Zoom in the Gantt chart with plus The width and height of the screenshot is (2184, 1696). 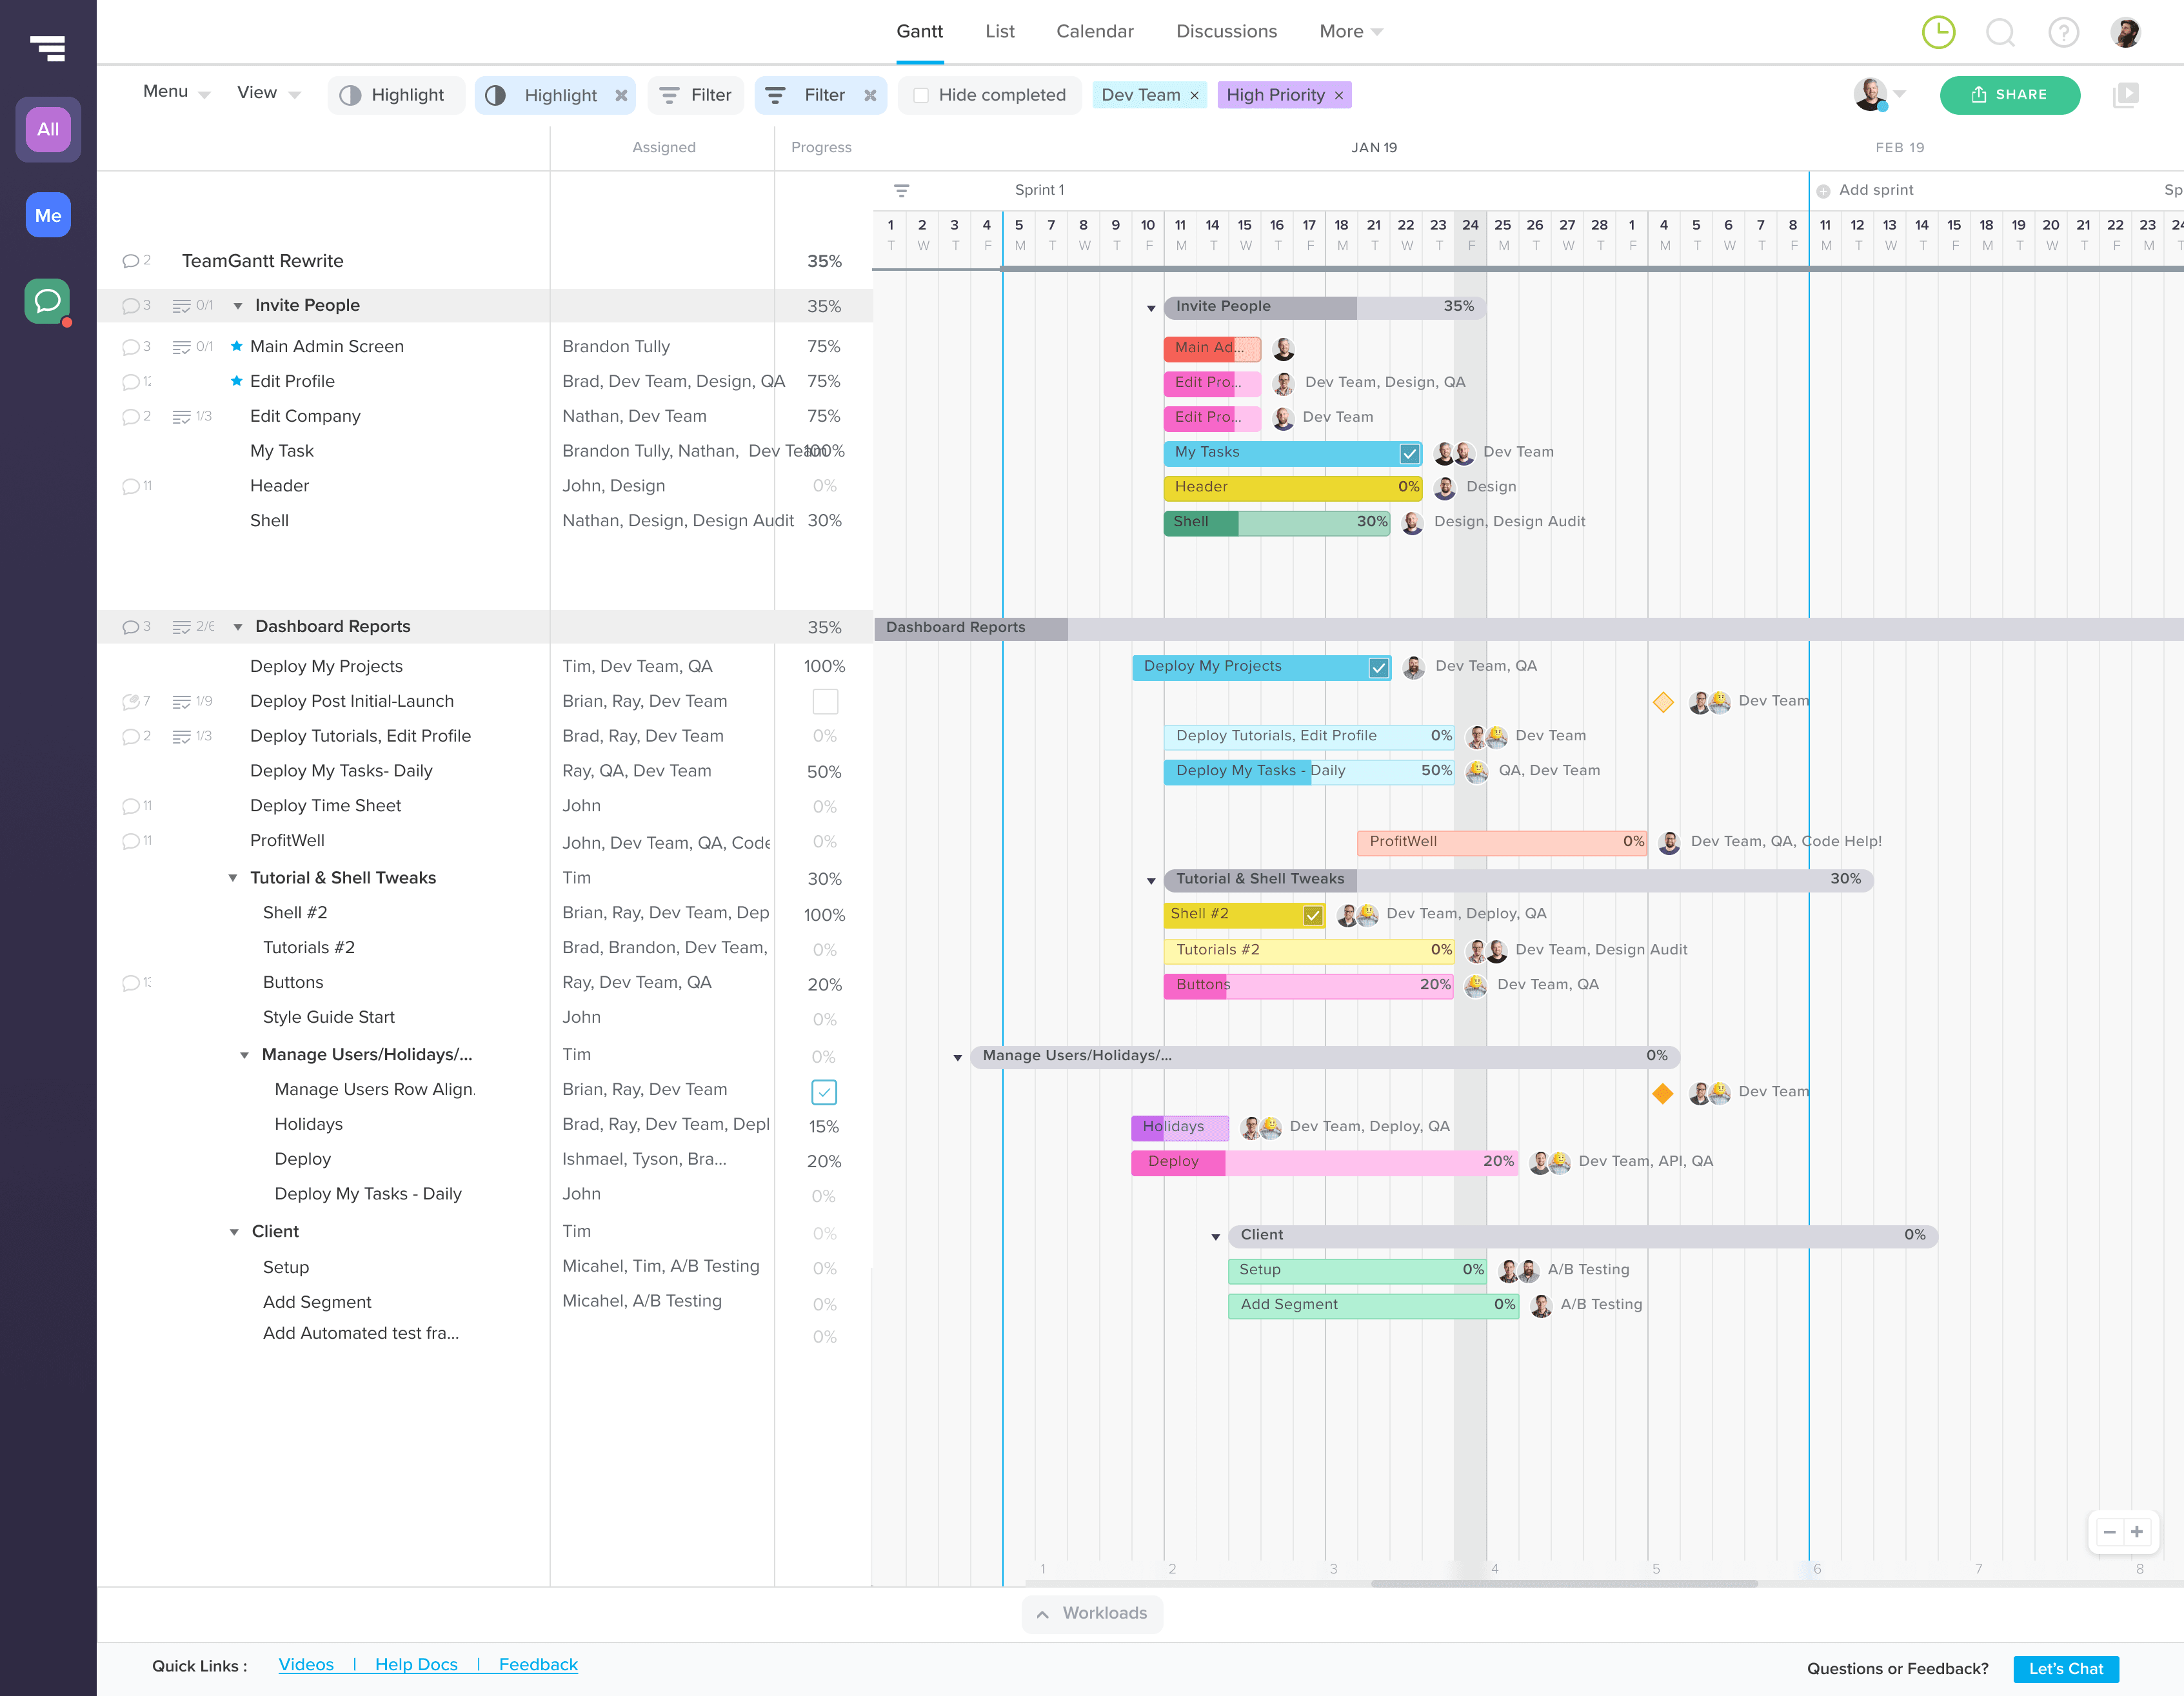2137,1531
